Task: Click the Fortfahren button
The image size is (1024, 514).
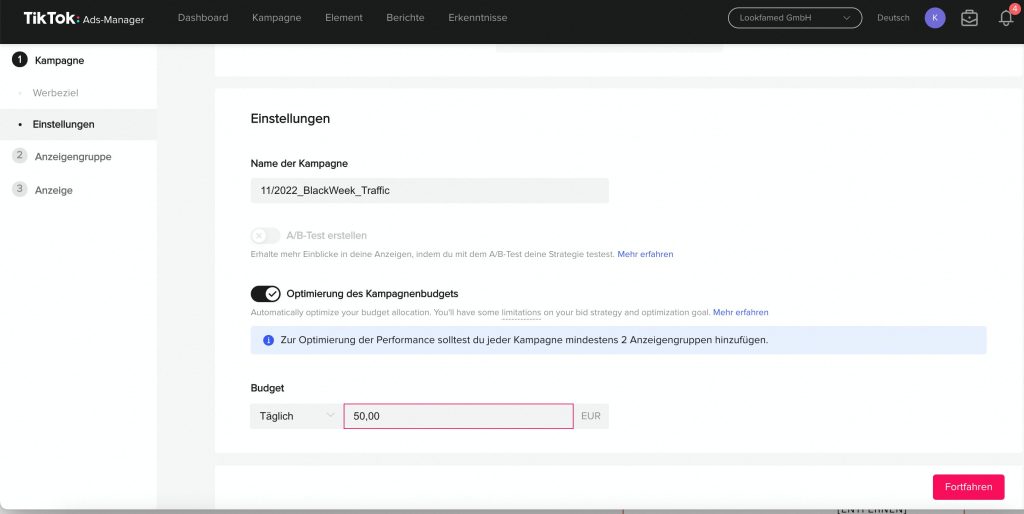Action: (x=968, y=487)
